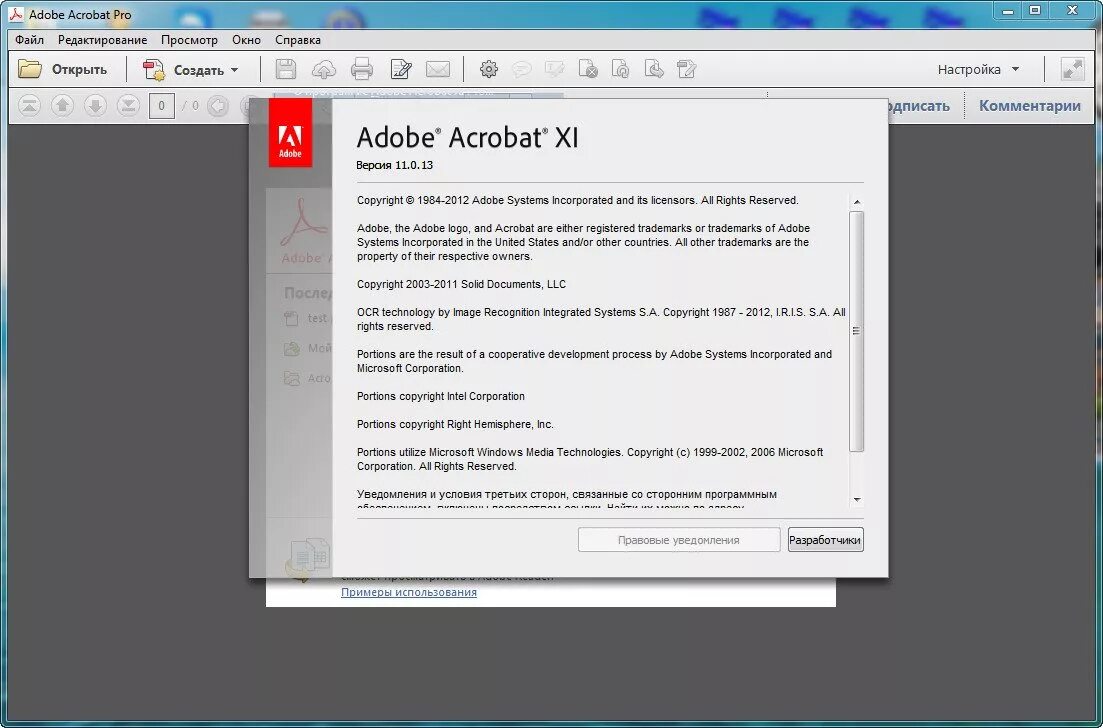Click the Открыть (Open) folder button
Image resolution: width=1103 pixels, height=728 pixels.
(63, 69)
